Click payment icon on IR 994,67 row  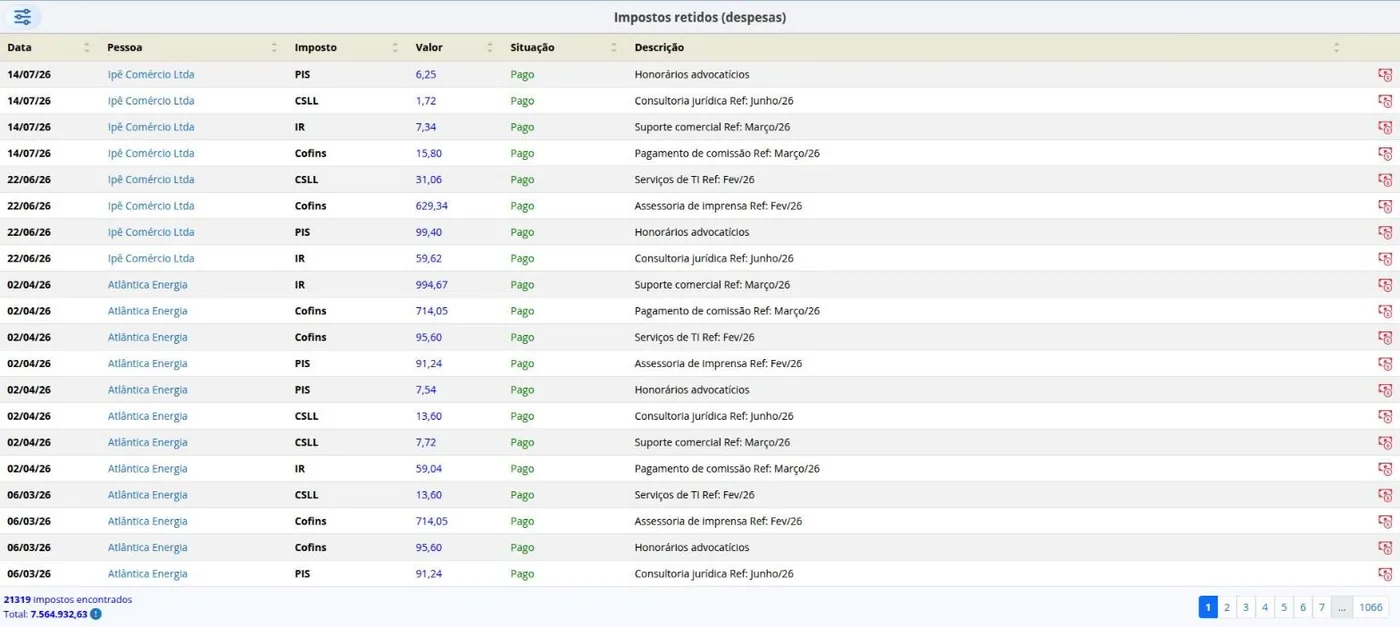coord(1385,285)
